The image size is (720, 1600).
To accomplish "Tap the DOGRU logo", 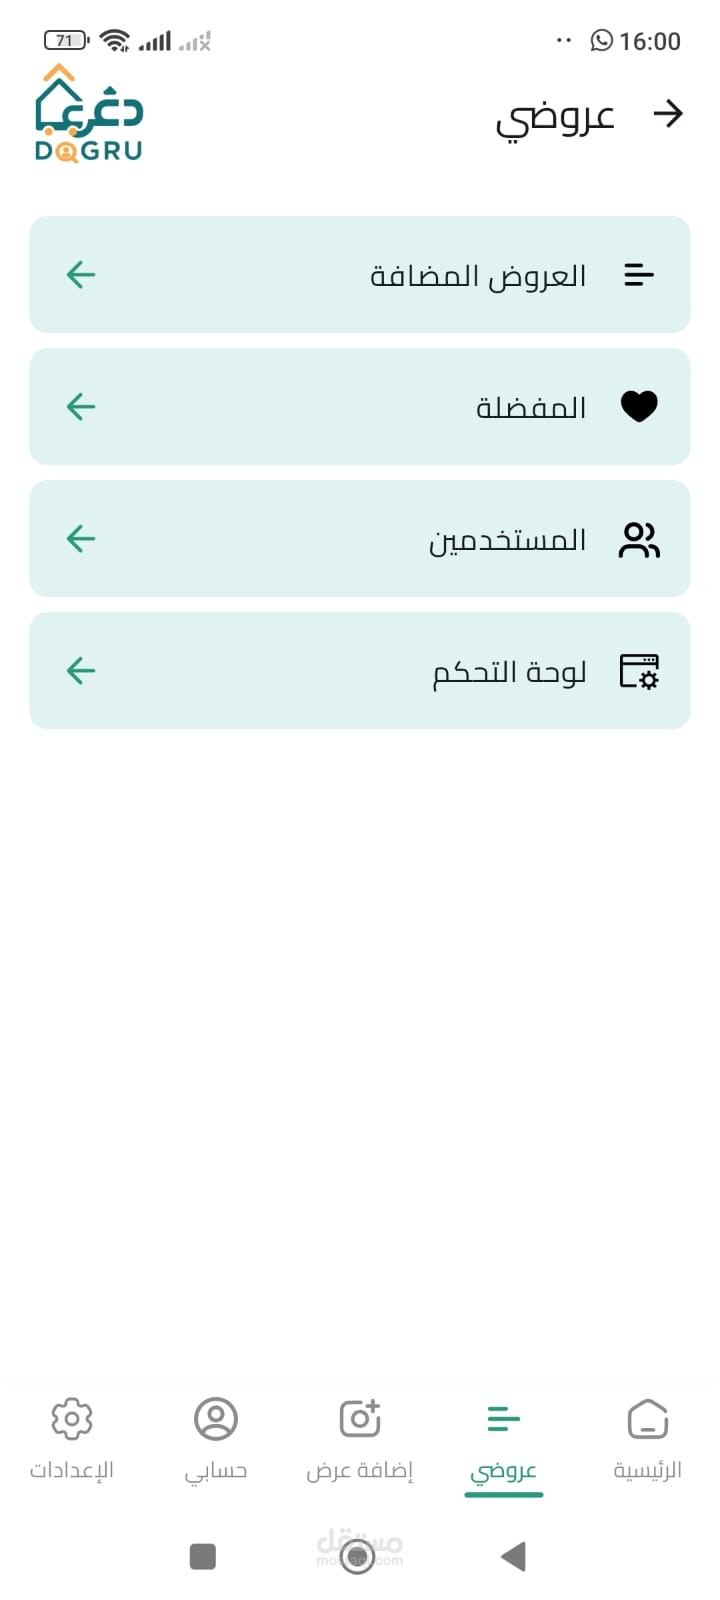I will [89, 113].
